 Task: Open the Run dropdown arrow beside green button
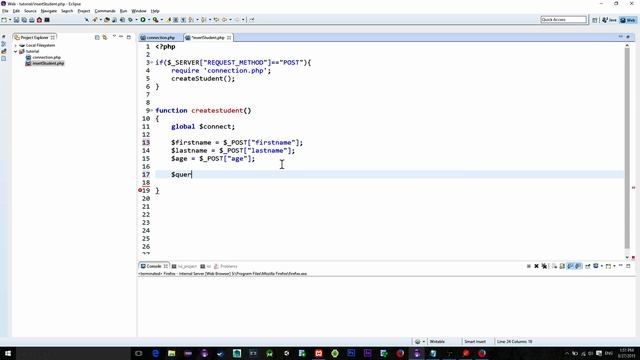(x=149, y=20)
